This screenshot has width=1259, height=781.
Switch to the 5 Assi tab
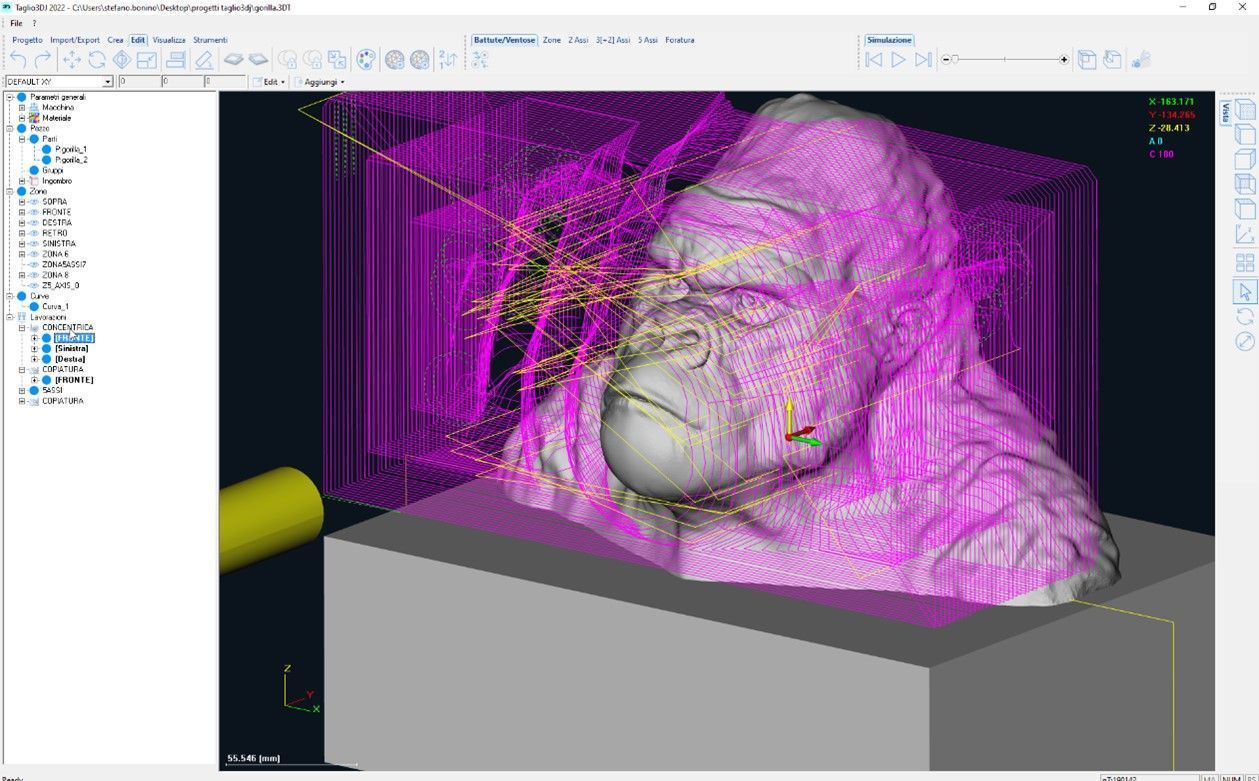648,40
